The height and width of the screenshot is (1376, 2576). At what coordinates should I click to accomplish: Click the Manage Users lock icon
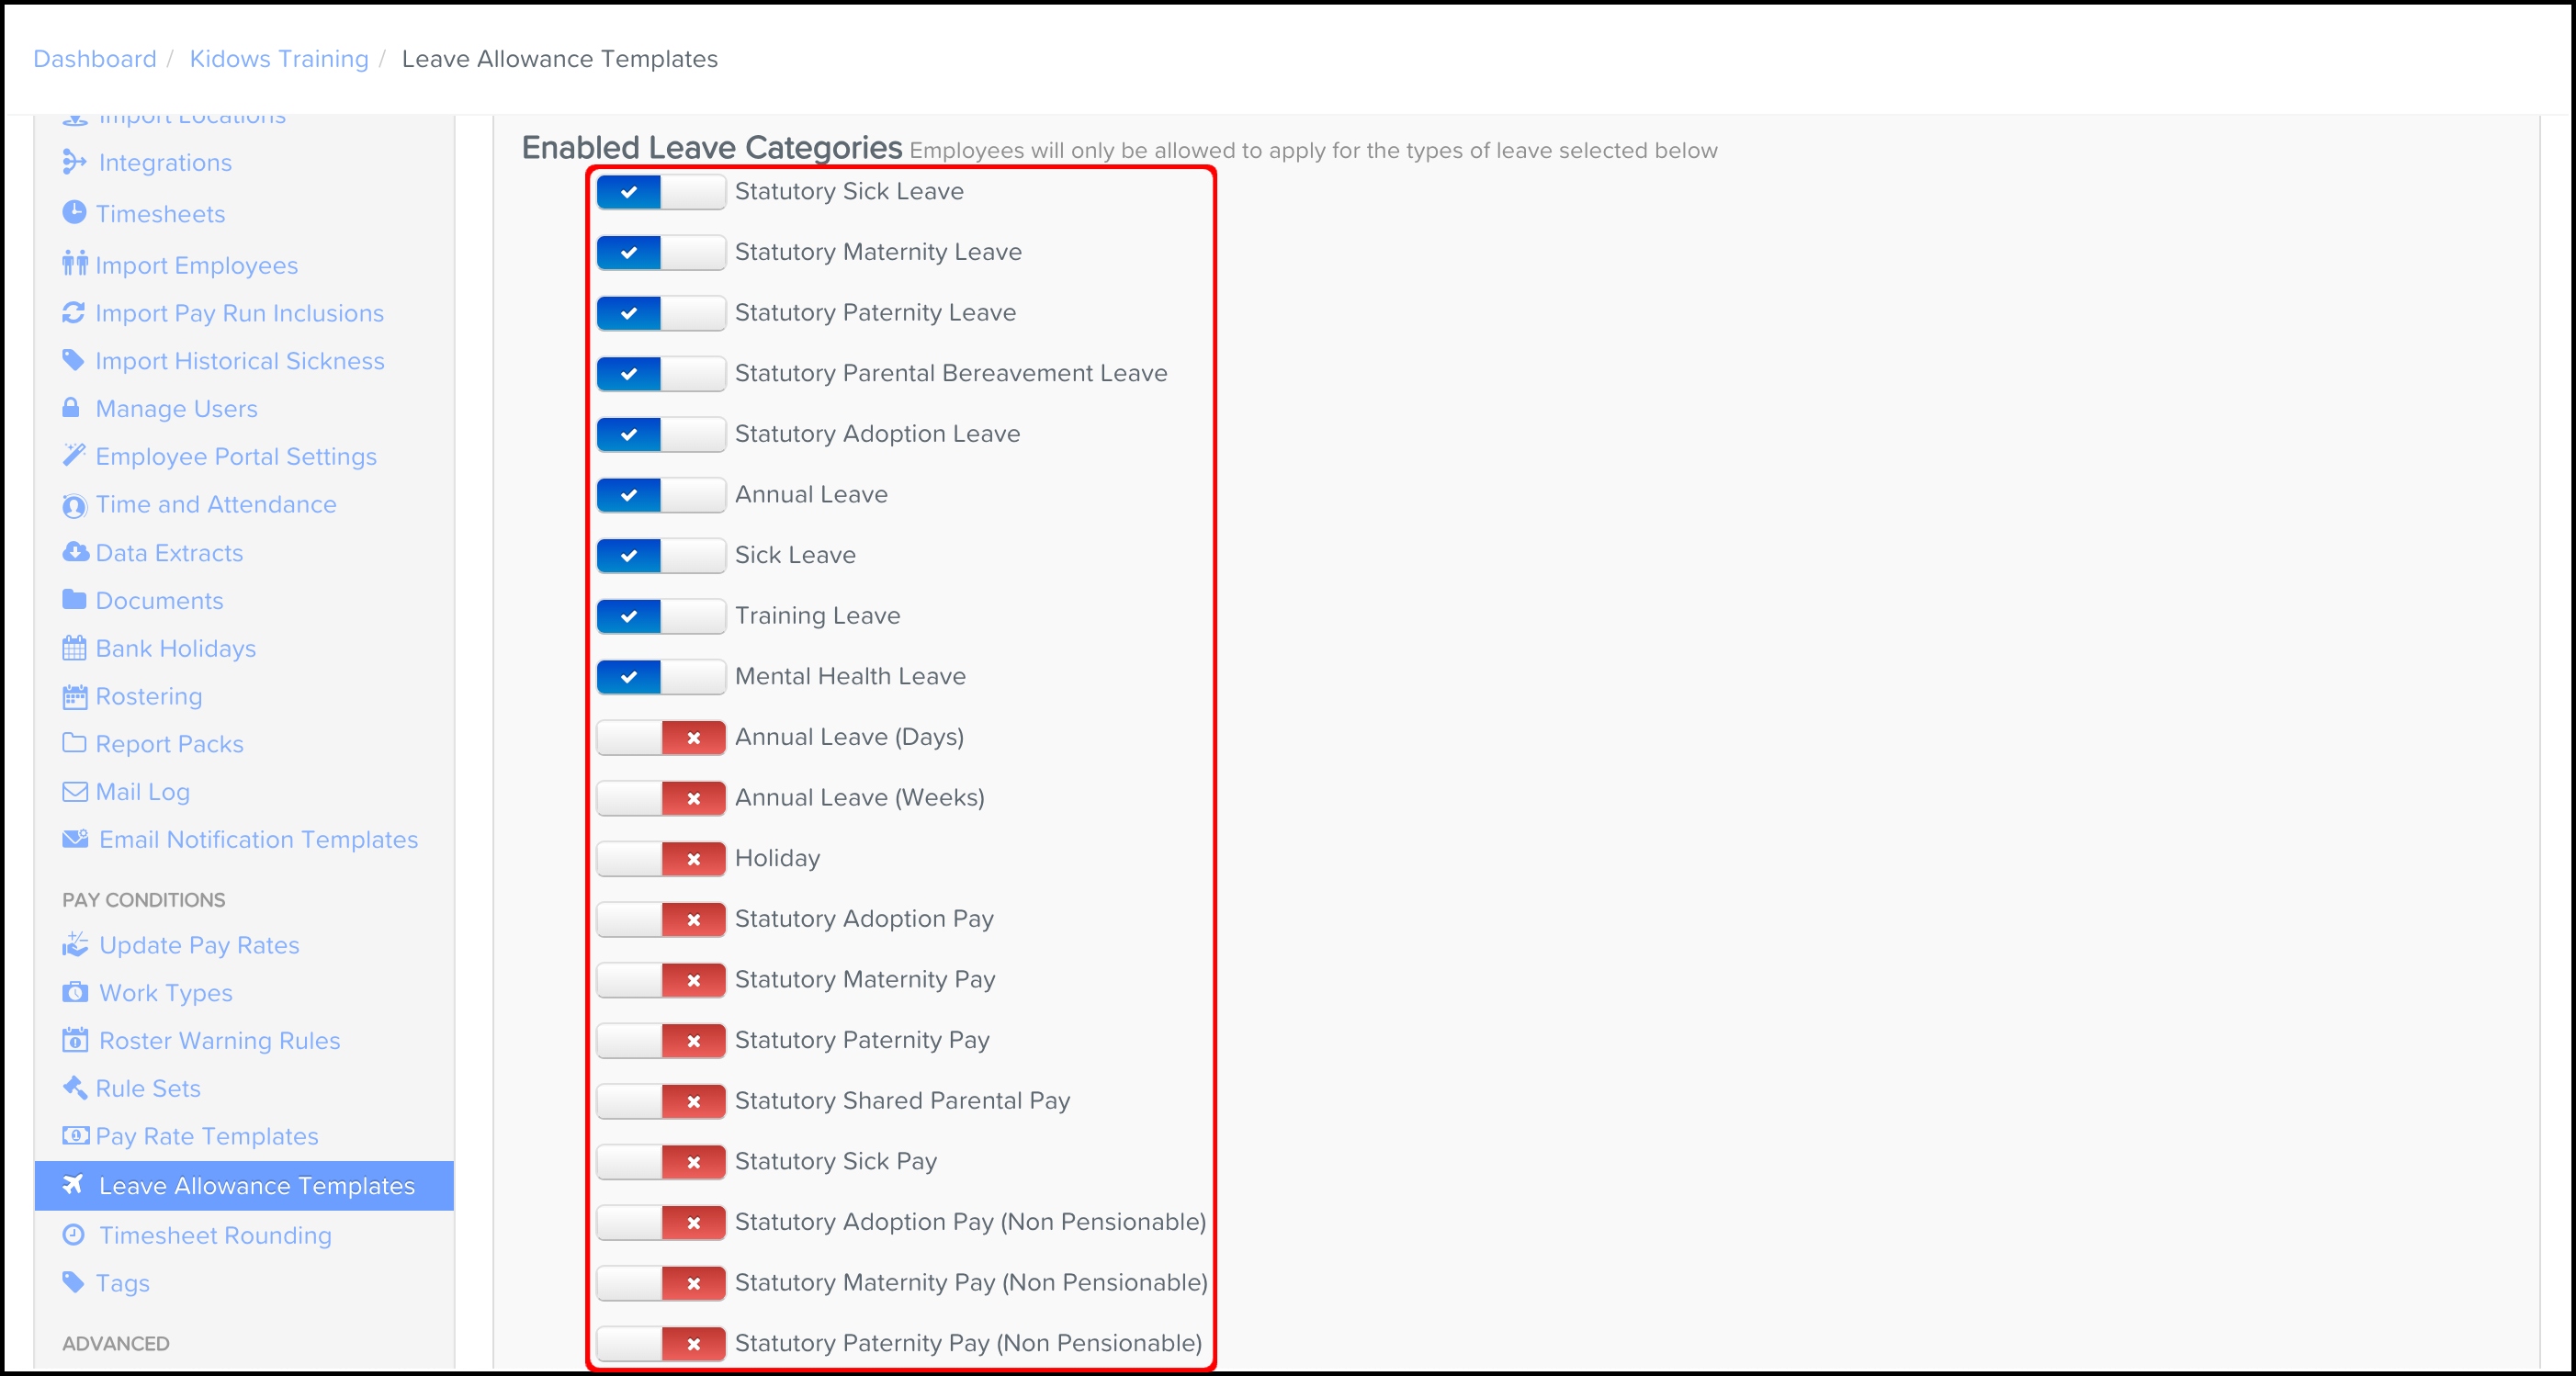coord(71,408)
